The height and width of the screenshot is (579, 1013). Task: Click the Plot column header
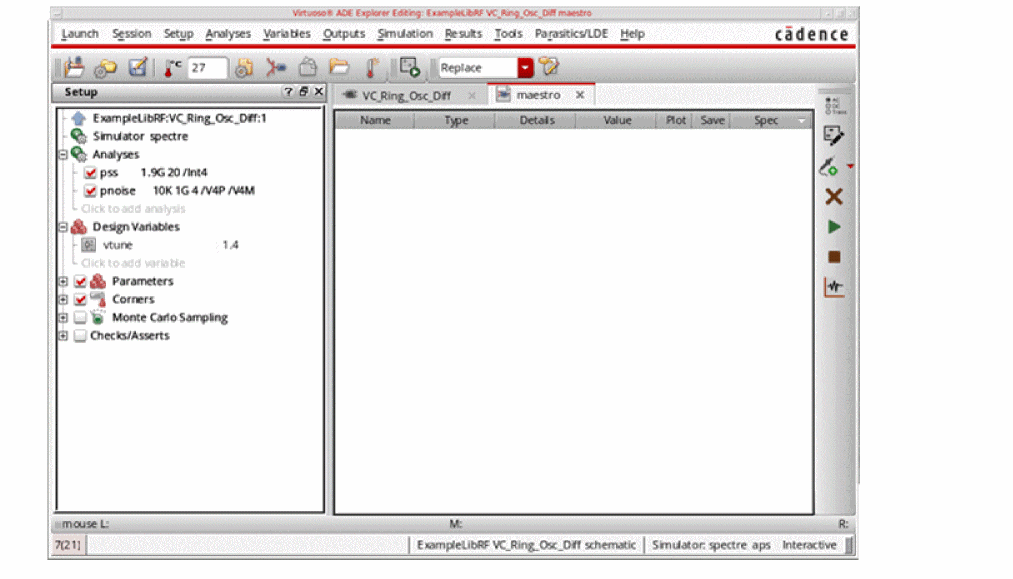676,120
